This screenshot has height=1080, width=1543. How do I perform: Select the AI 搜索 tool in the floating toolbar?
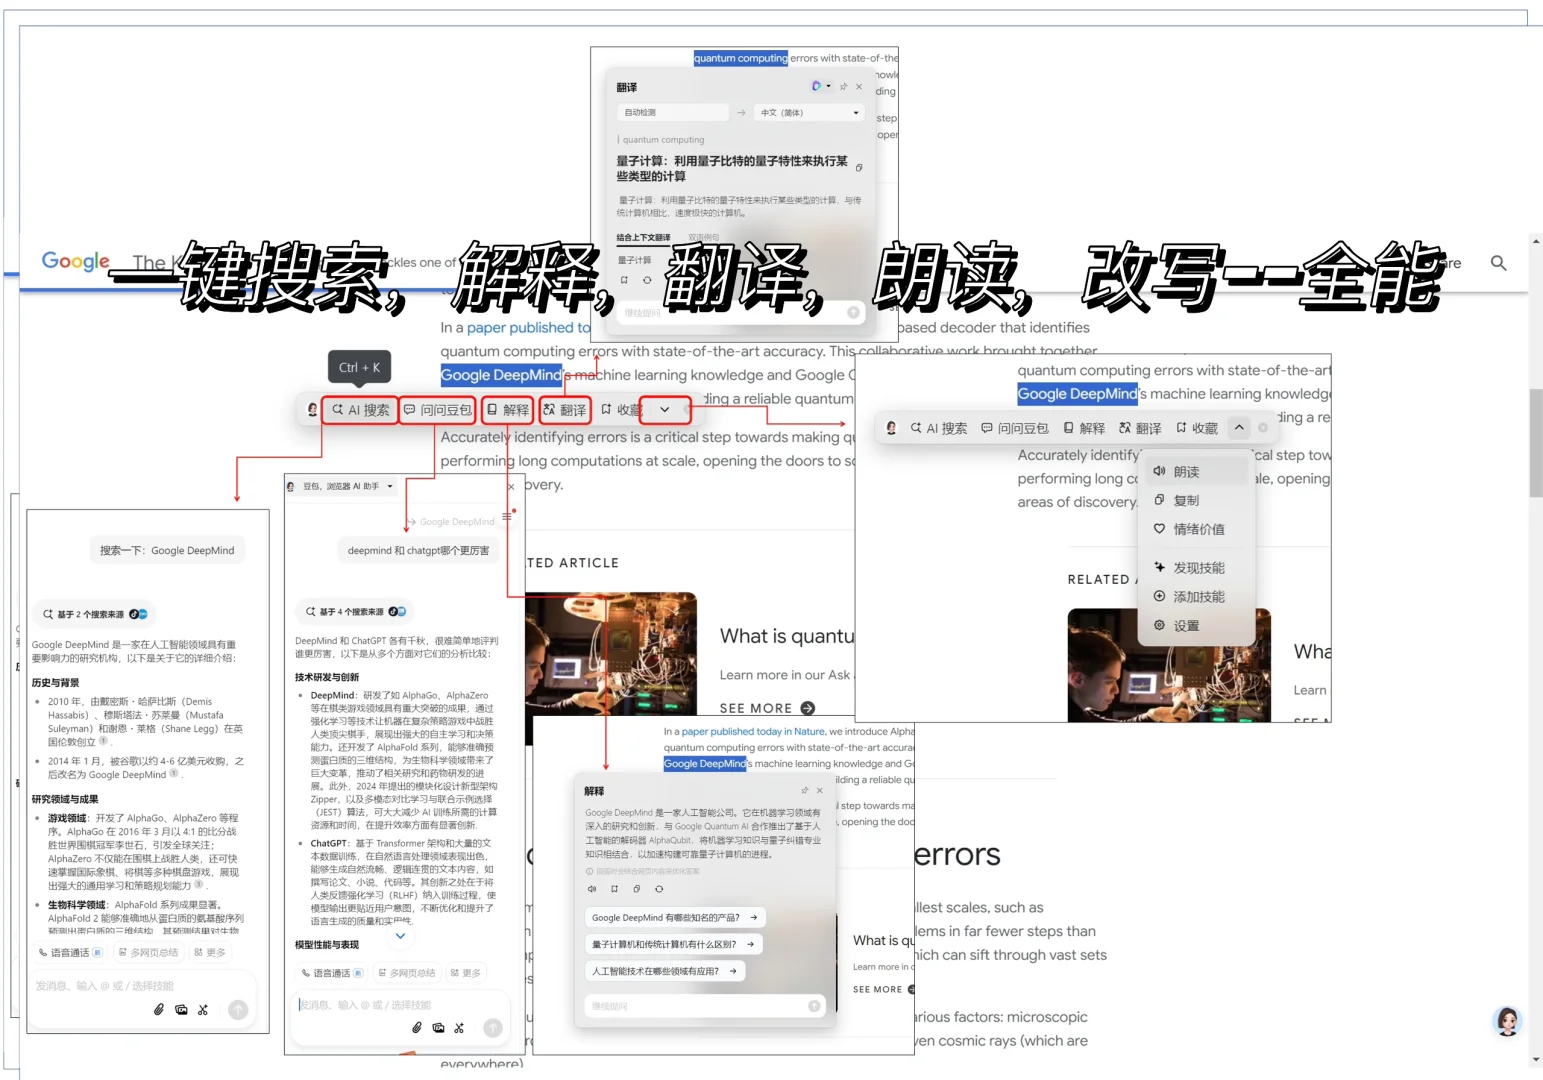(360, 410)
